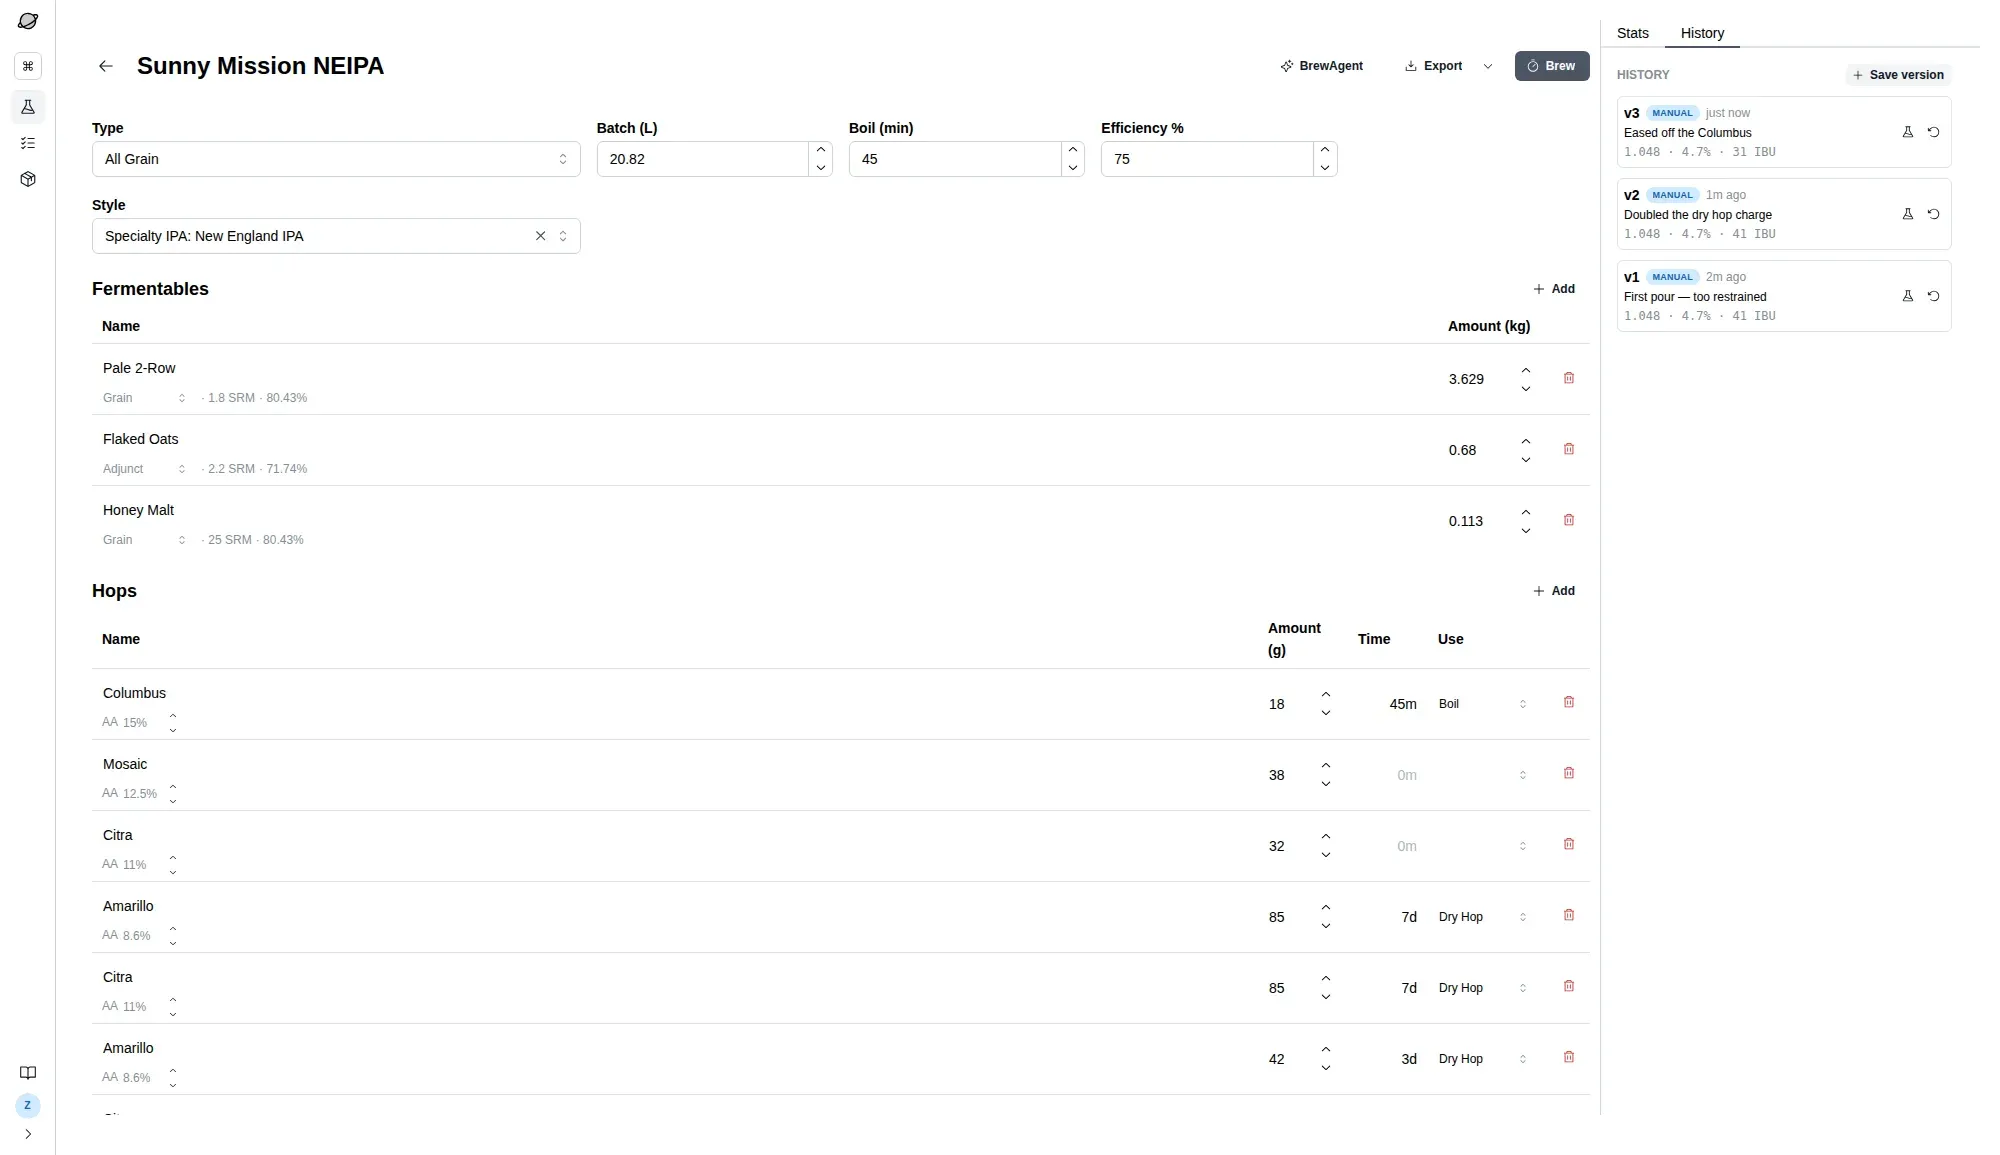The width and height of the screenshot is (2000, 1155).
Task: Click the Export button
Action: (1433, 66)
